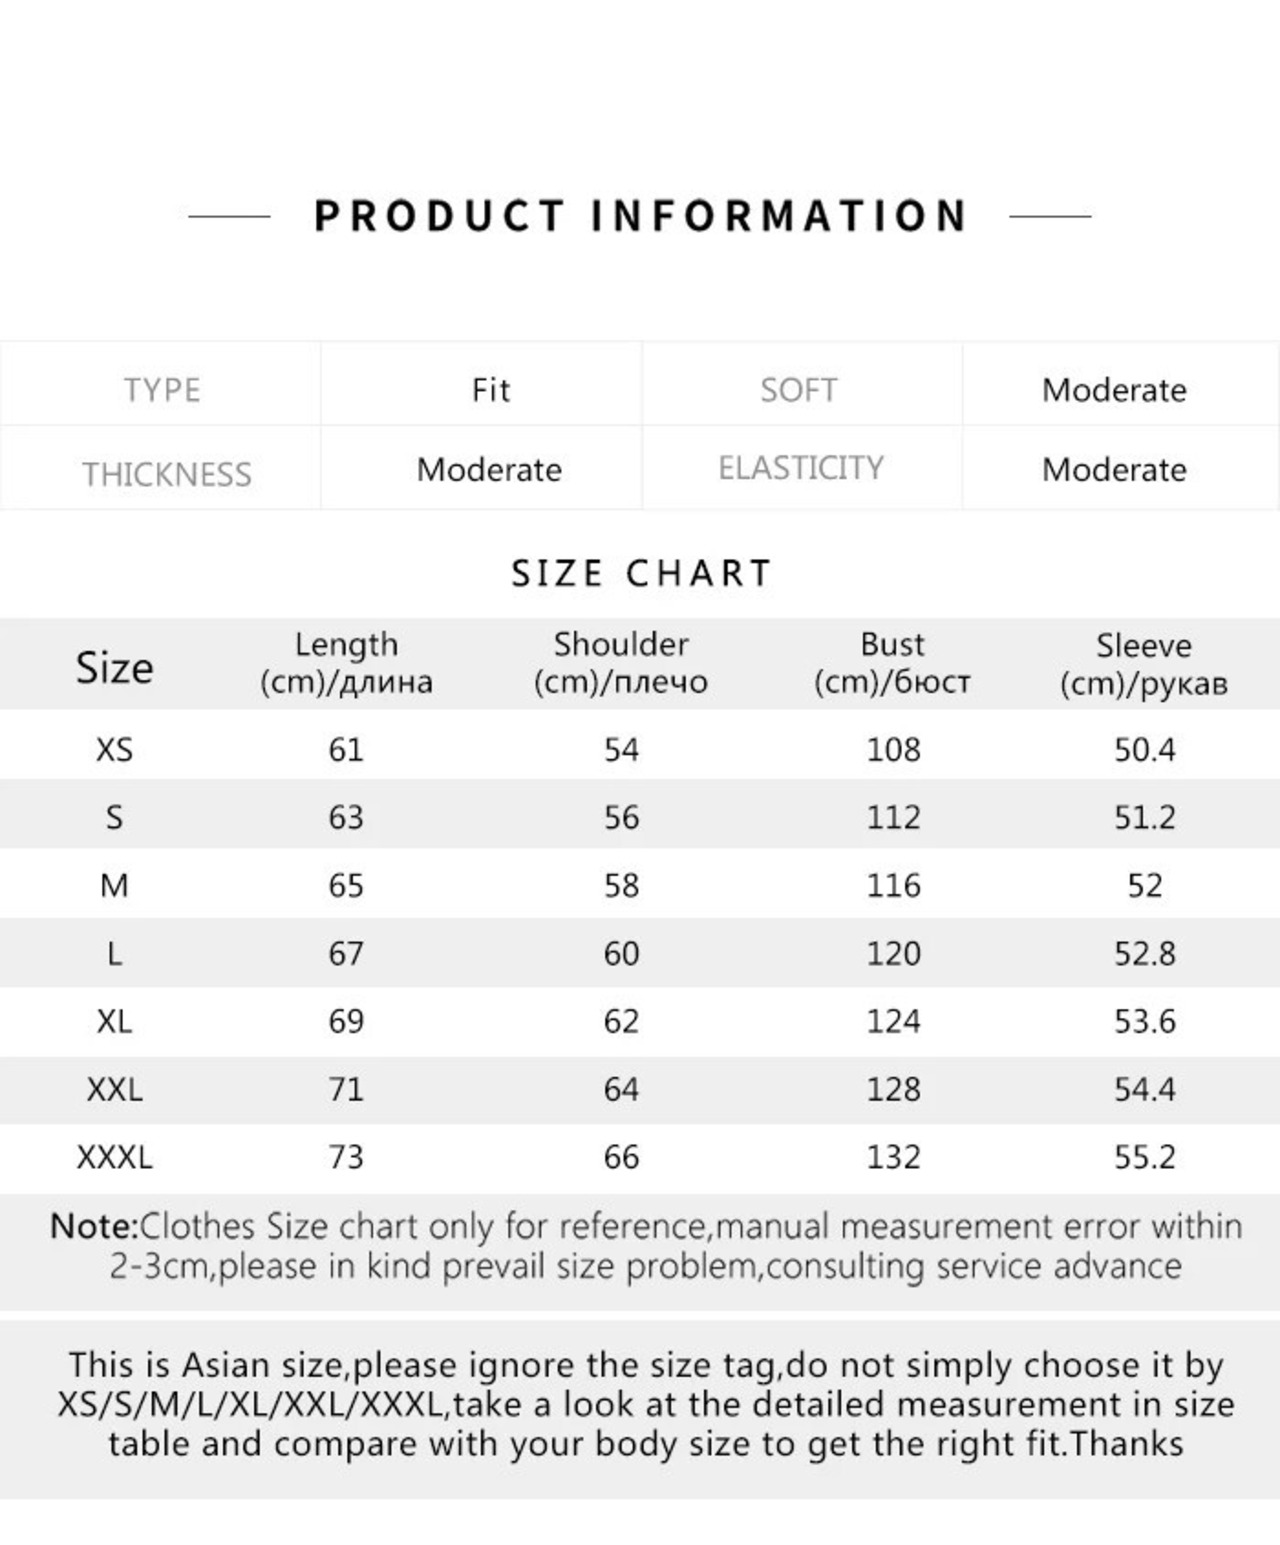The height and width of the screenshot is (1545, 1280).
Task: Click the Note about measurement error
Action: (645, 1246)
